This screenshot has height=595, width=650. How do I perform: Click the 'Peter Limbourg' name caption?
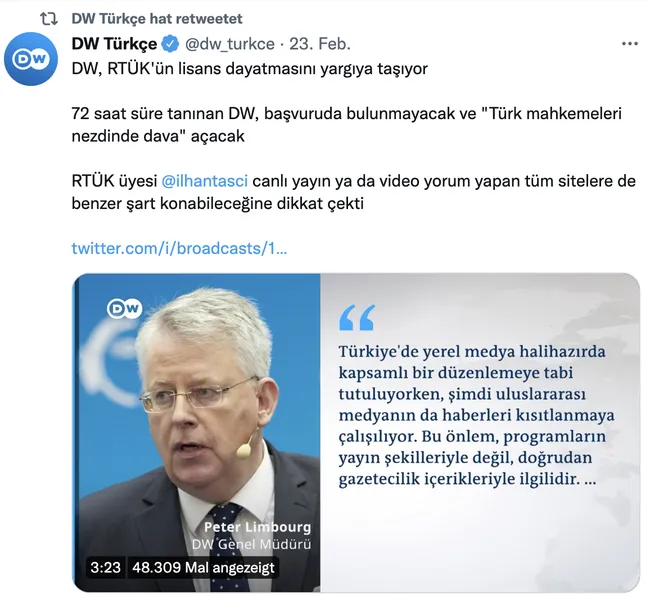257,527
